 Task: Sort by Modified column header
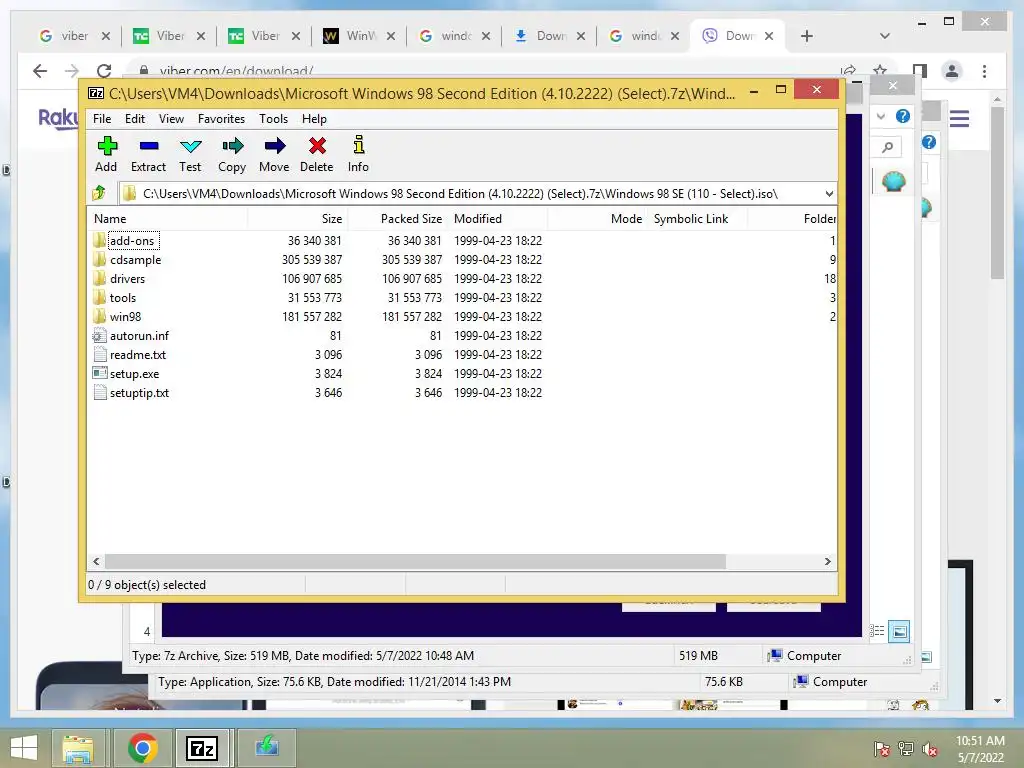click(498, 219)
